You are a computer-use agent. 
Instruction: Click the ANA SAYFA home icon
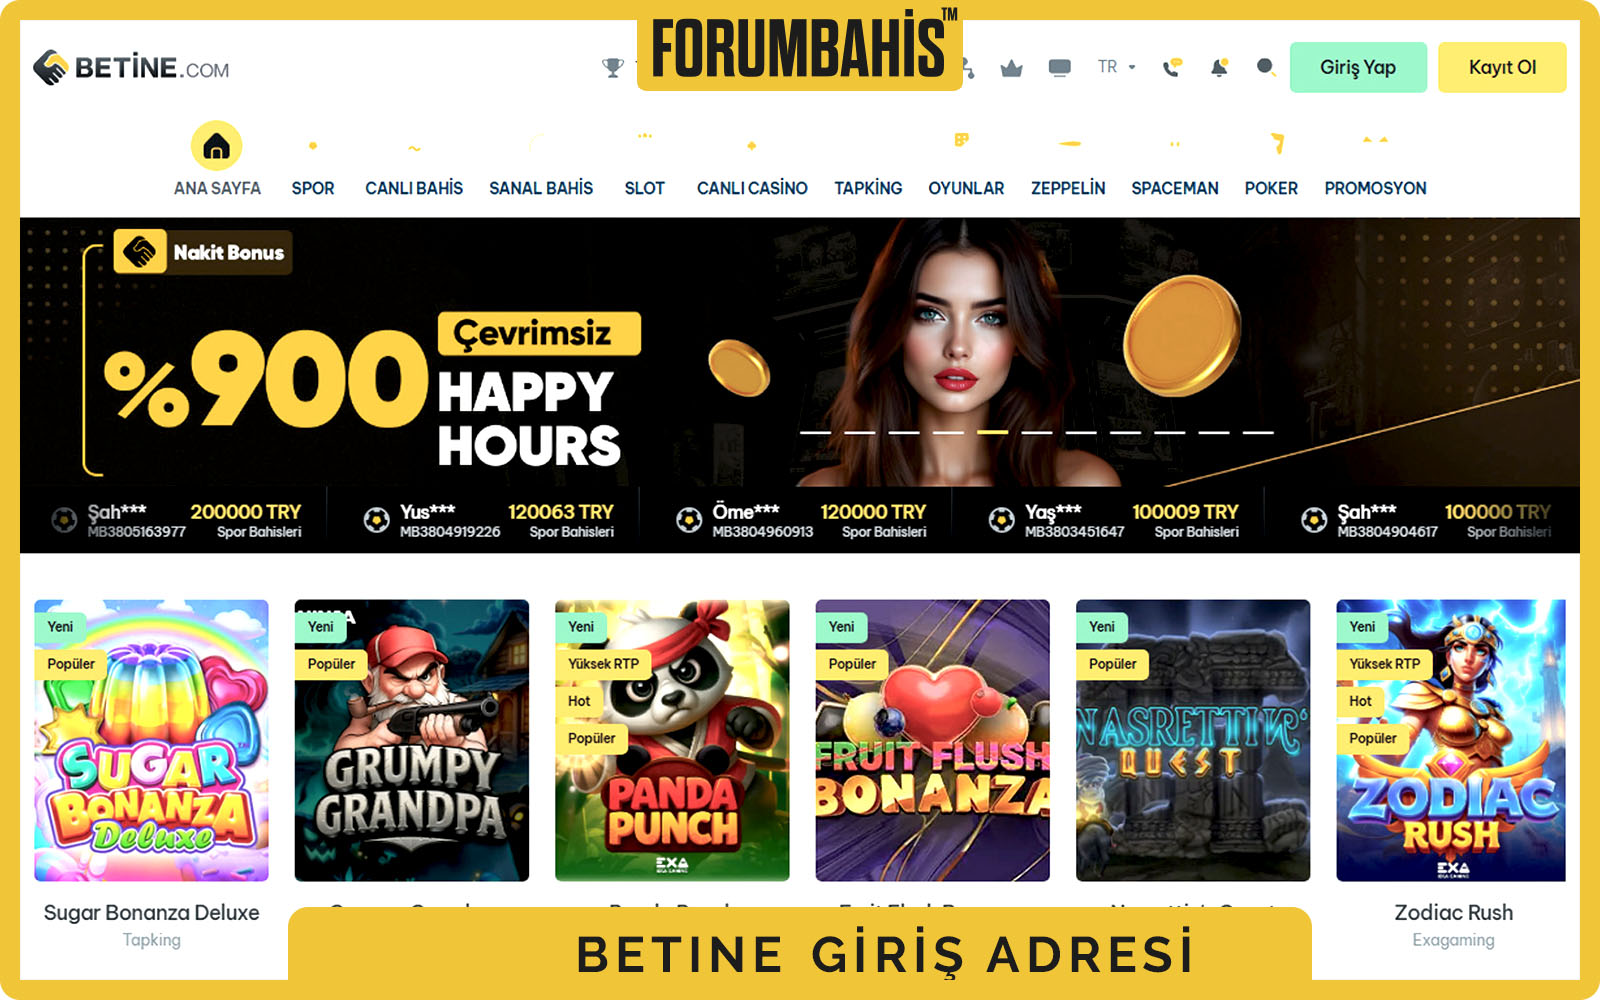[x=217, y=147]
